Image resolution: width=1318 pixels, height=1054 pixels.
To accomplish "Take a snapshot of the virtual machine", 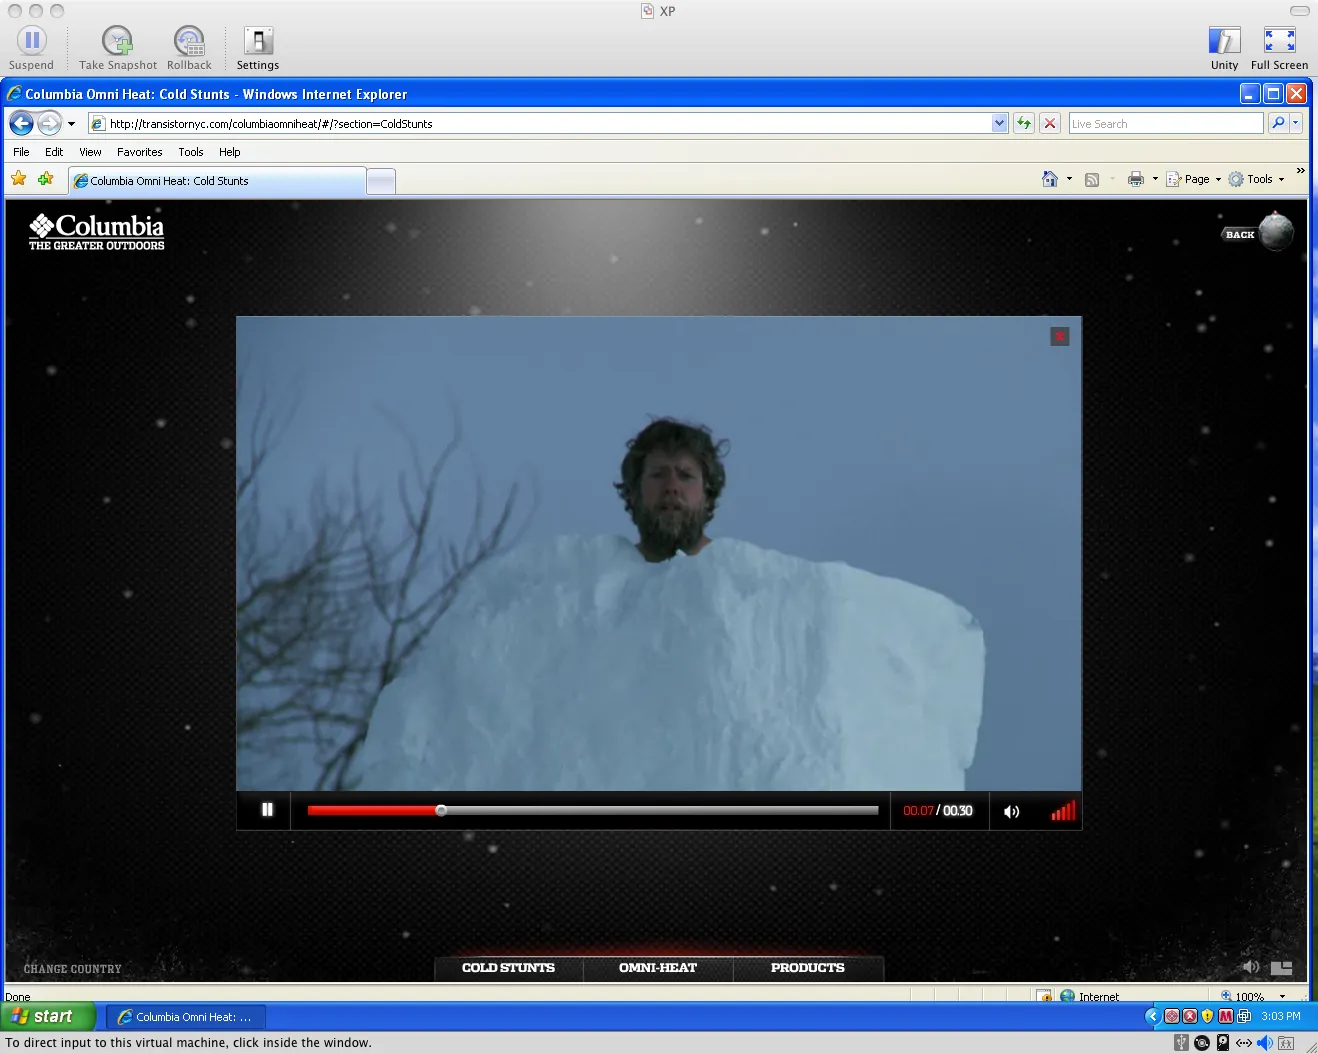I will click(118, 48).
